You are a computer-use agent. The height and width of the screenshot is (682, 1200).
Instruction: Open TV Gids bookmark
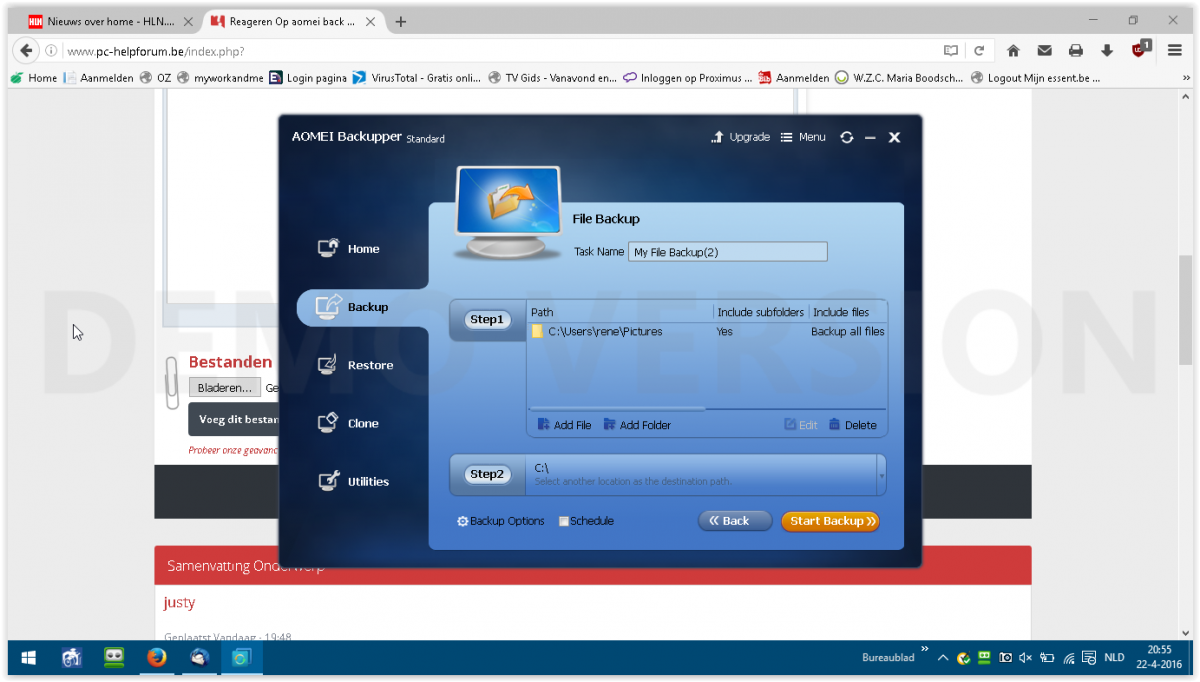point(552,78)
